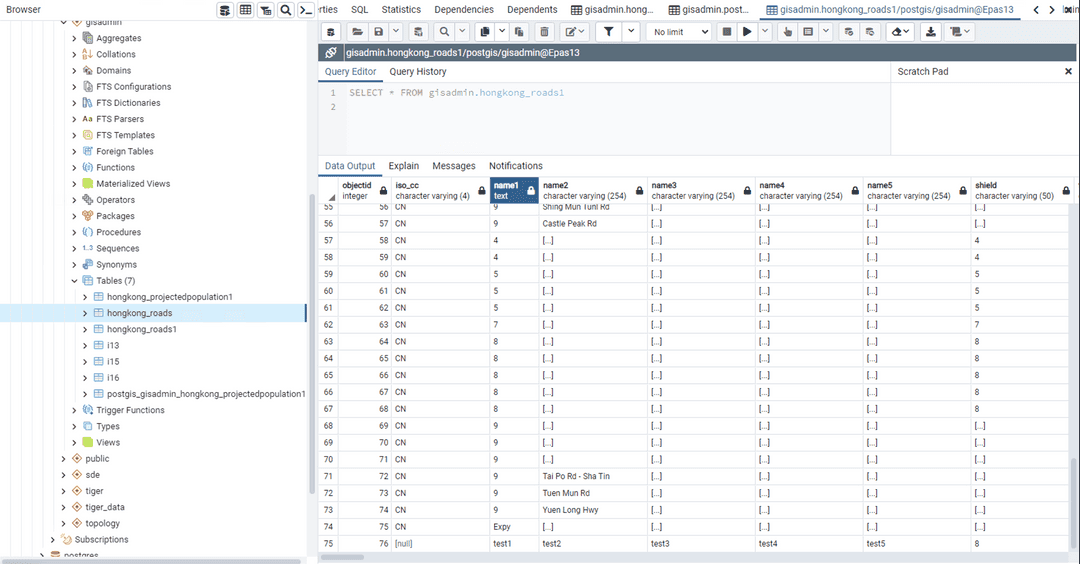Viewport: 1080px width, 564px height.
Task: Select the Explain tab
Action: point(403,166)
